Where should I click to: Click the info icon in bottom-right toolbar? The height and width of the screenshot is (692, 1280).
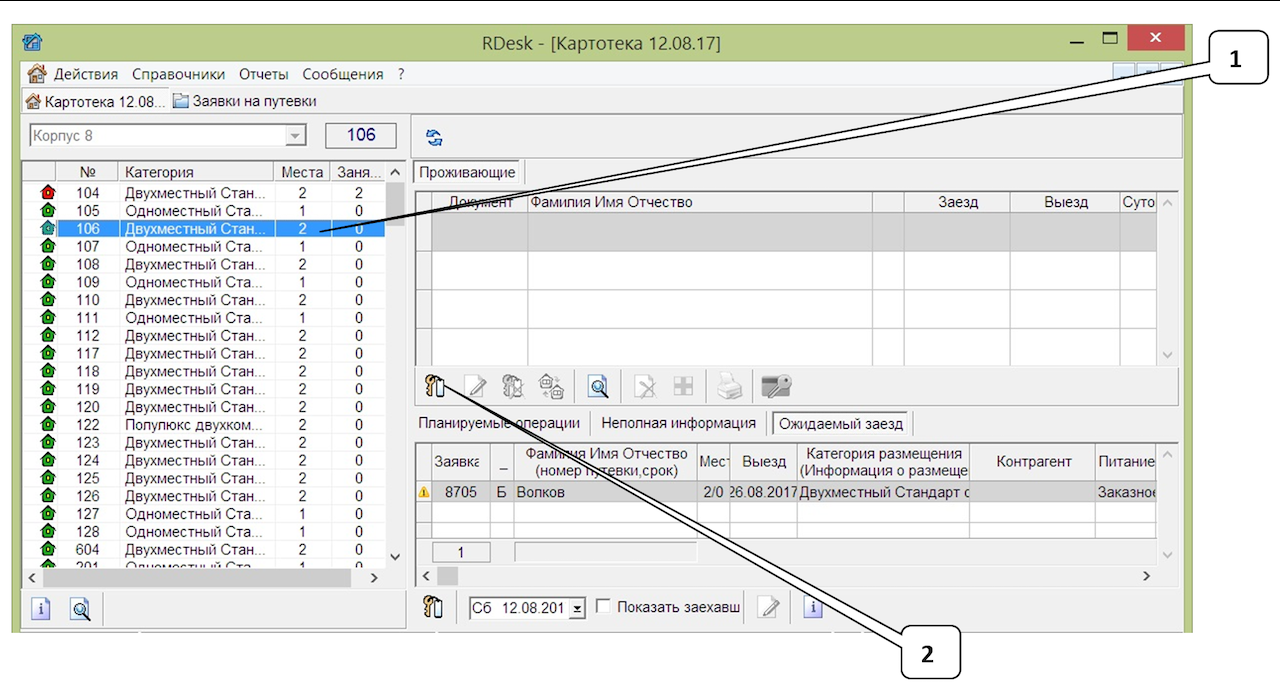812,607
